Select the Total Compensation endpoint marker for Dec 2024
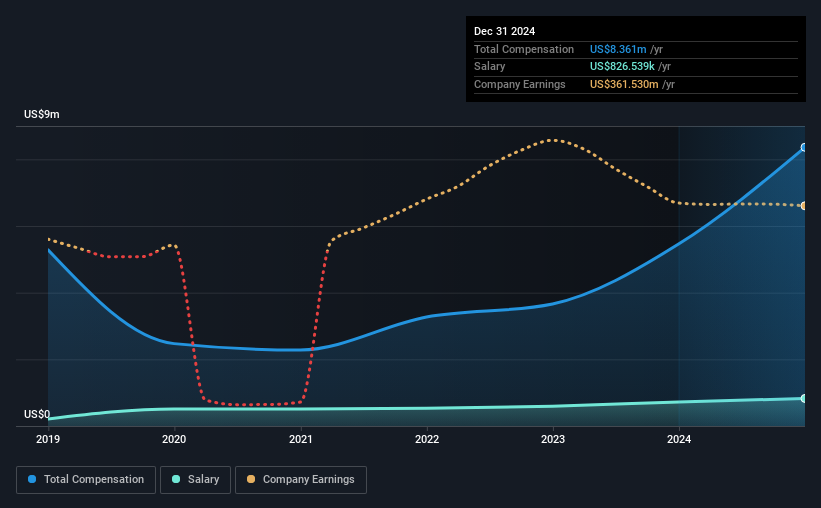This screenshot has height=508, width=821. (x=804, y=148)
